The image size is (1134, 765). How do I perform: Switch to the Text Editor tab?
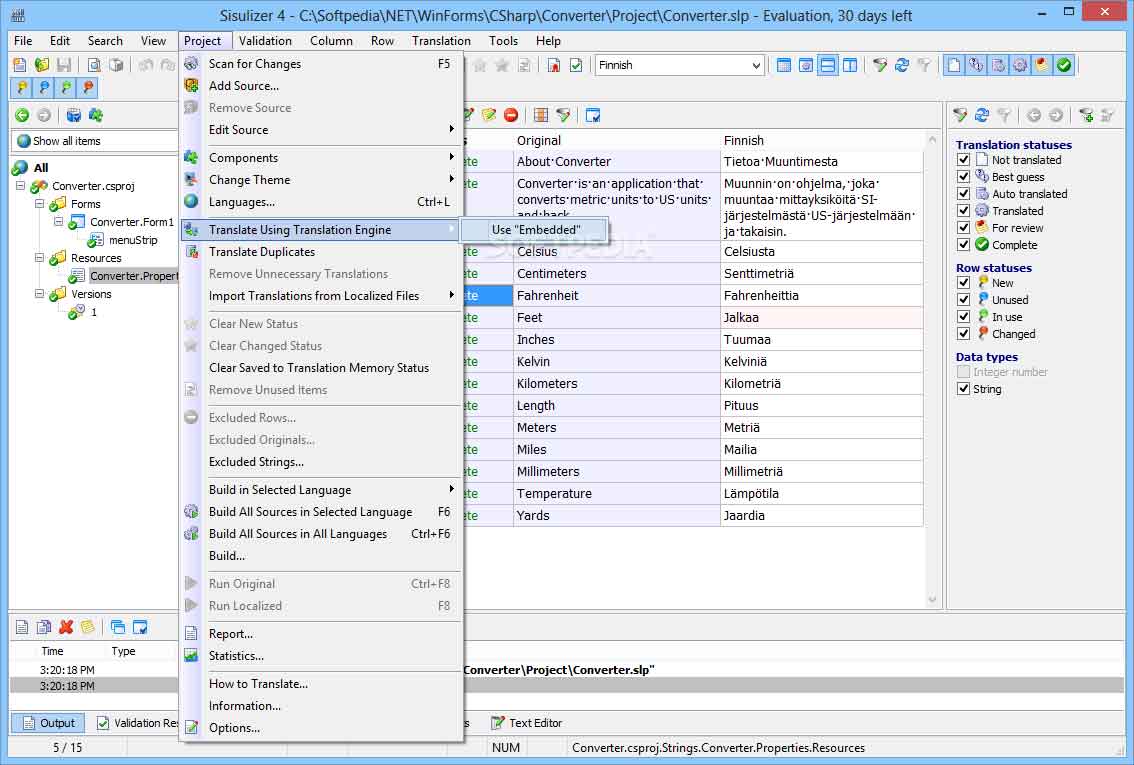pos(535,723)
